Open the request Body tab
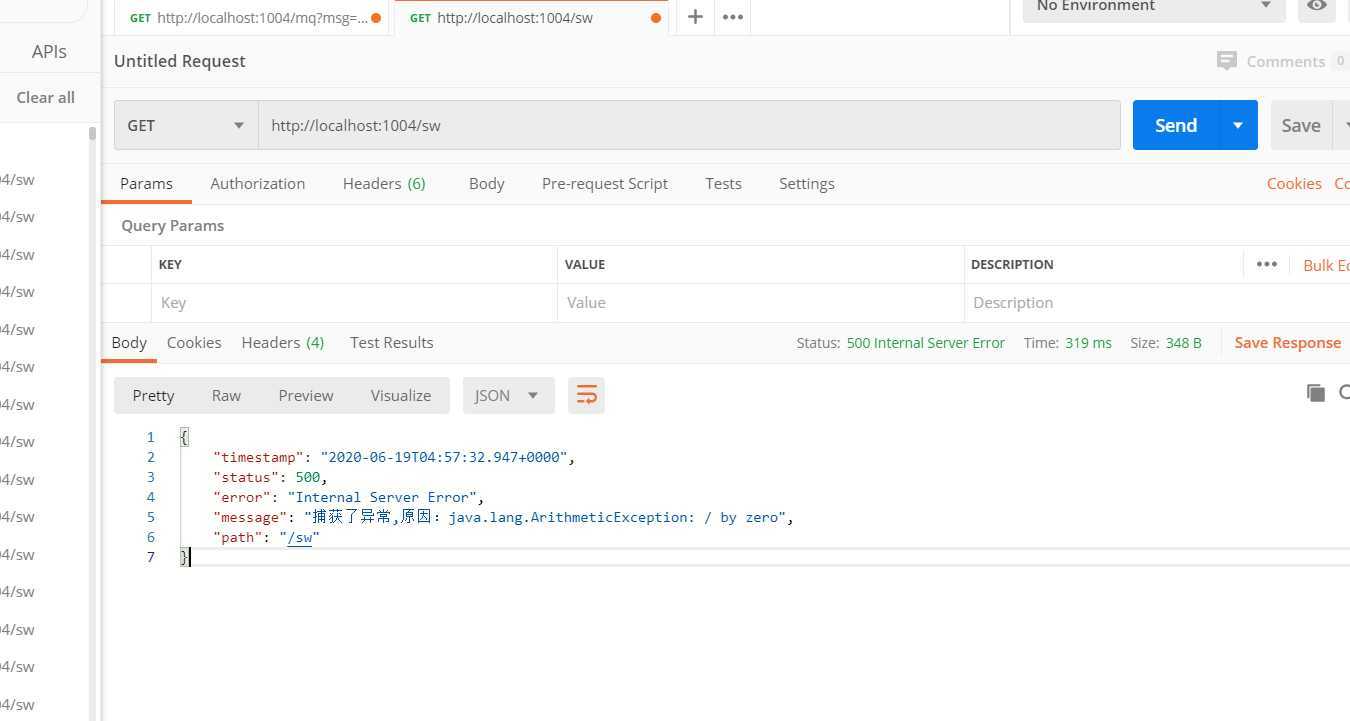1350x721 pixels. (x=487, y=183)
